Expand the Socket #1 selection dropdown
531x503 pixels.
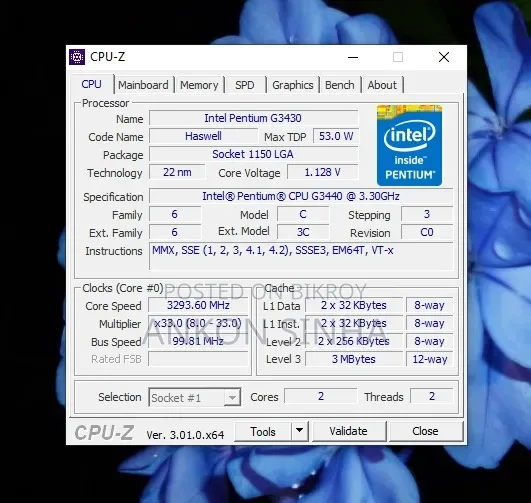coord(232,397)
